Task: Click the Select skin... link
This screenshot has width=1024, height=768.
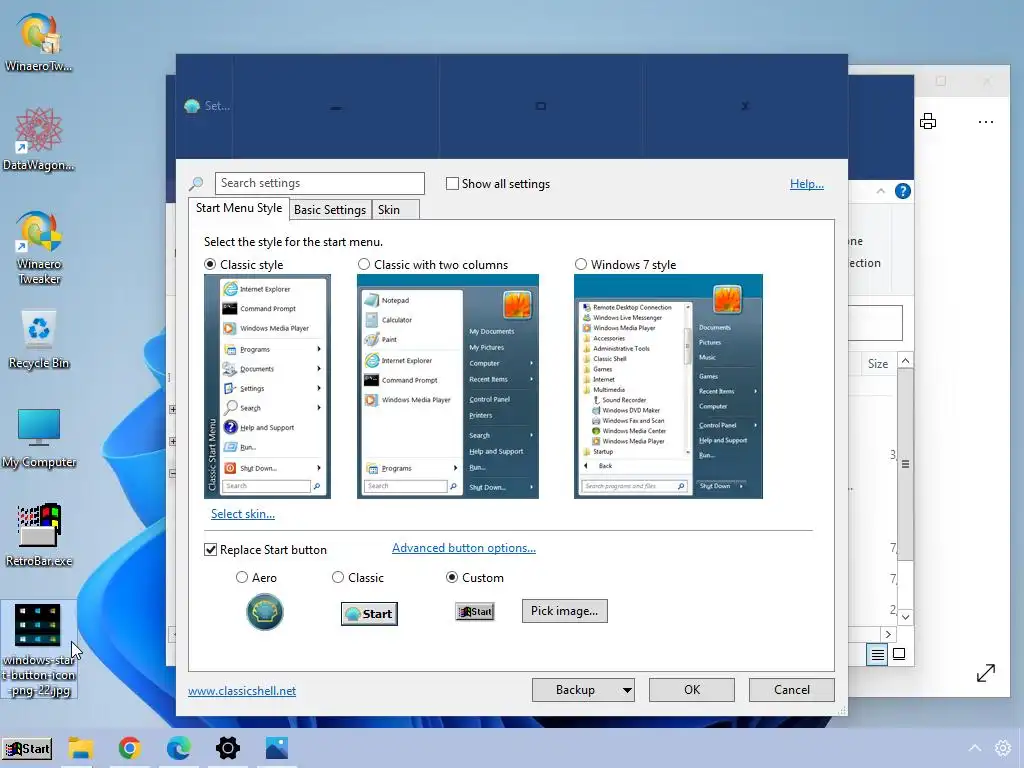Action: pyautogui.click(x=242, y=514)
